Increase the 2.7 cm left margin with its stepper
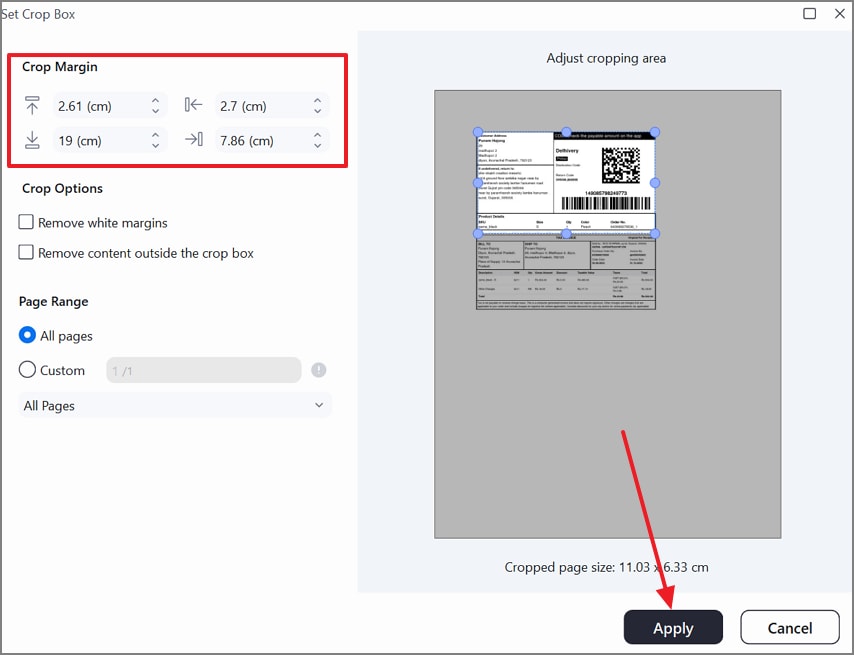The height and width of the screenshot is (655, 854). coord(318,99)
